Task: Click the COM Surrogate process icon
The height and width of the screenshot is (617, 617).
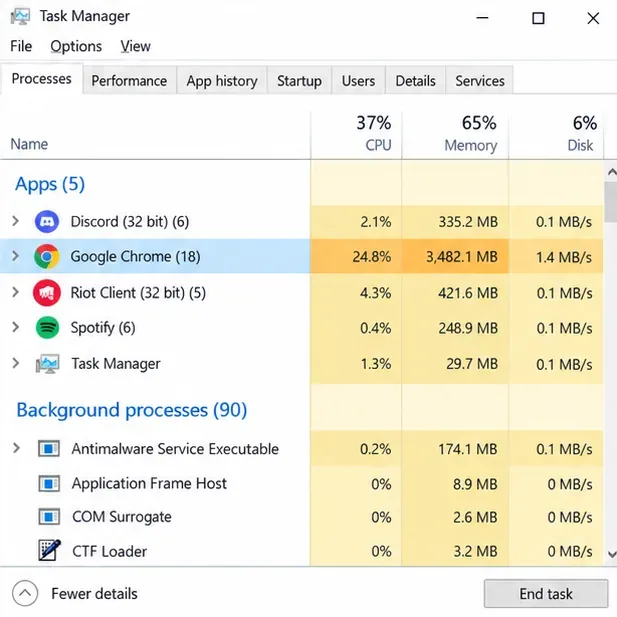Action: pos(49,517)
